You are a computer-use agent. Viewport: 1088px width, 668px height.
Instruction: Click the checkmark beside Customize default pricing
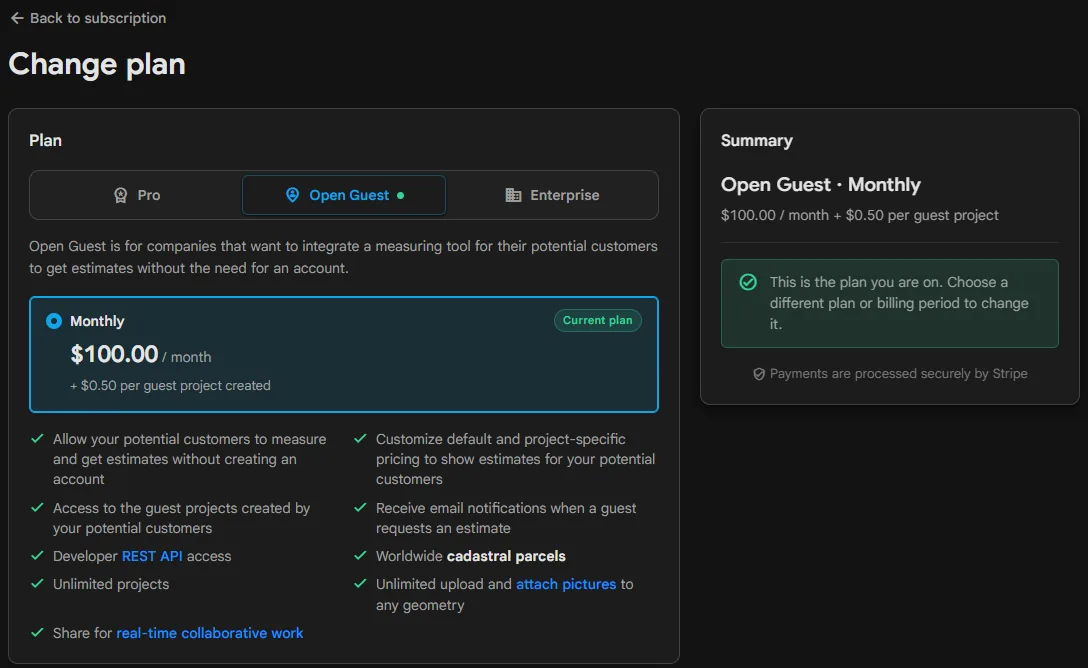pos(360,438)
